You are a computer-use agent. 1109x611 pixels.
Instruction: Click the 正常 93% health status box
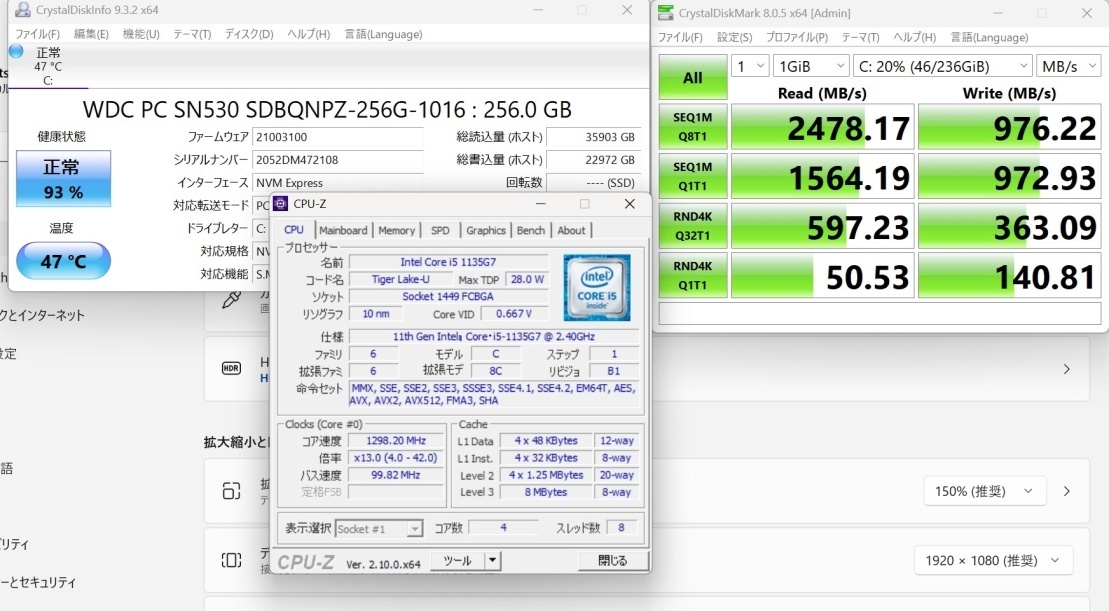pyautogui.click(x=63, y=178)
